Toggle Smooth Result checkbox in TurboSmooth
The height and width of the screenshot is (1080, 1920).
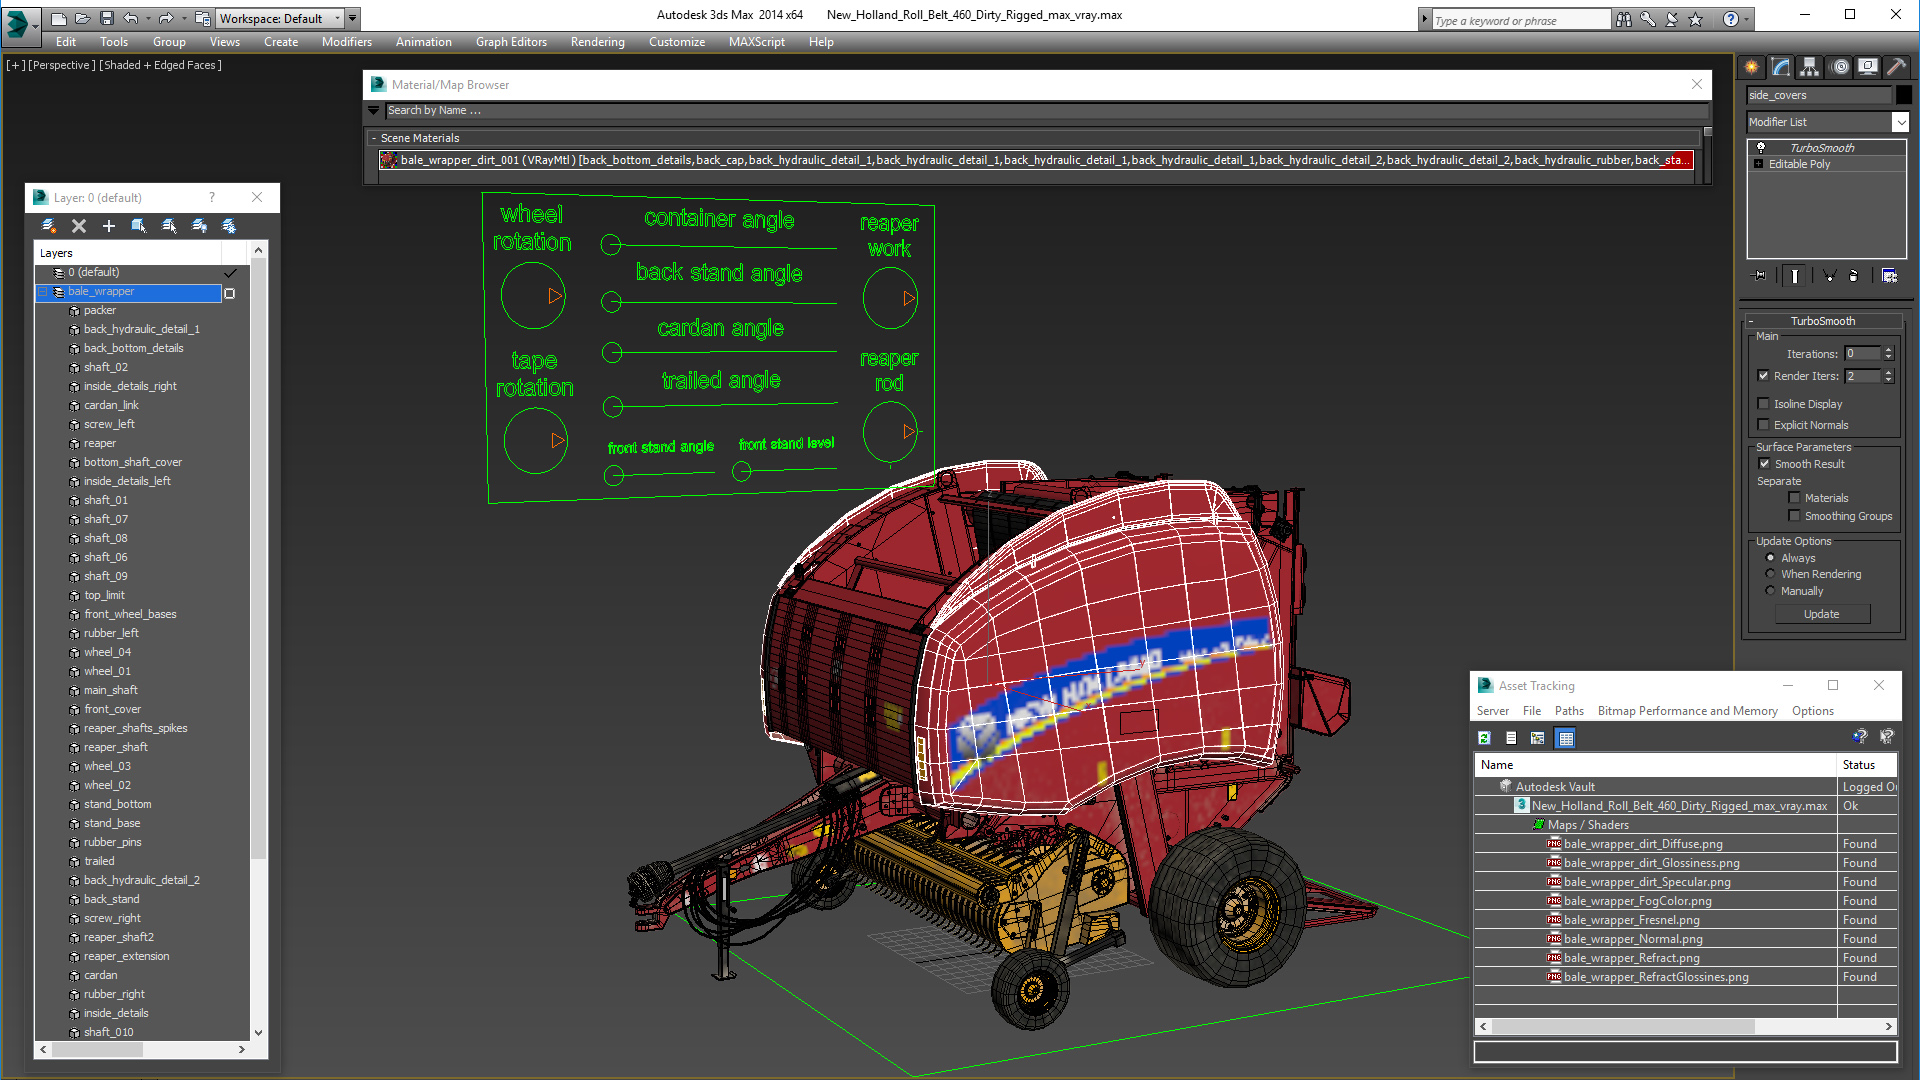[1764, 463]
